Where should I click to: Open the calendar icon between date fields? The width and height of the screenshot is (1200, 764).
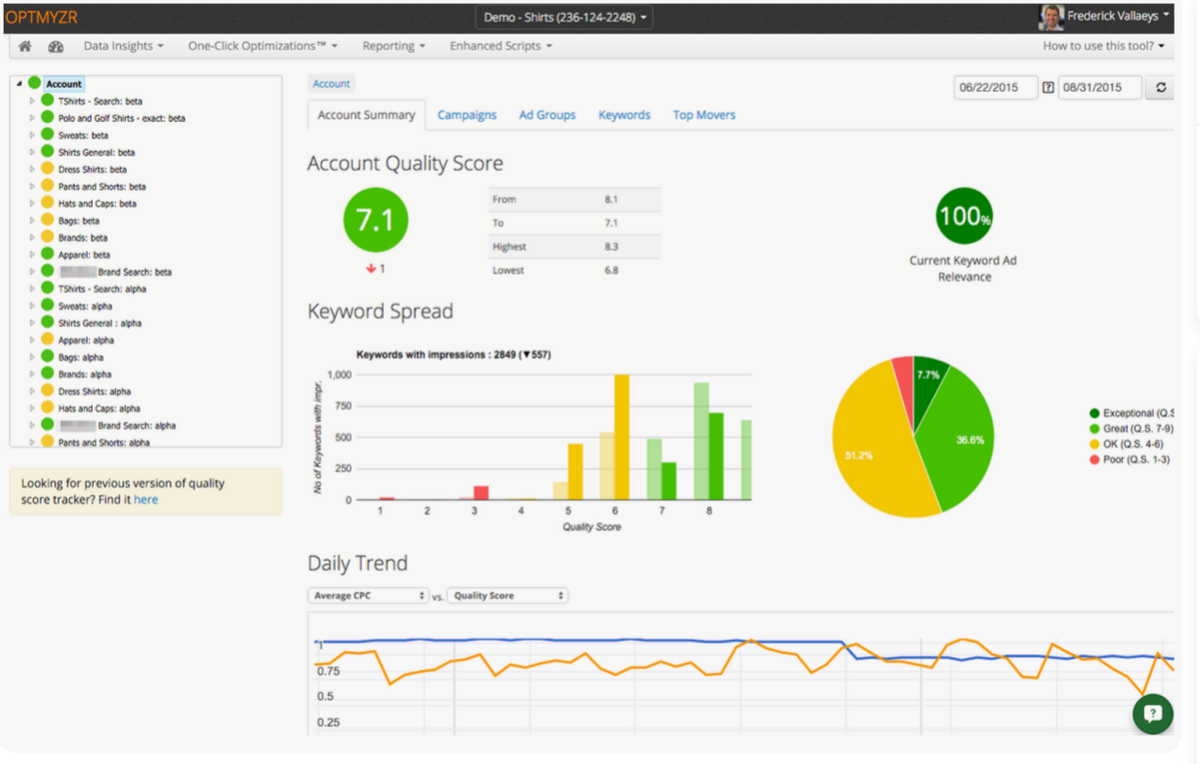point(1048,87)
